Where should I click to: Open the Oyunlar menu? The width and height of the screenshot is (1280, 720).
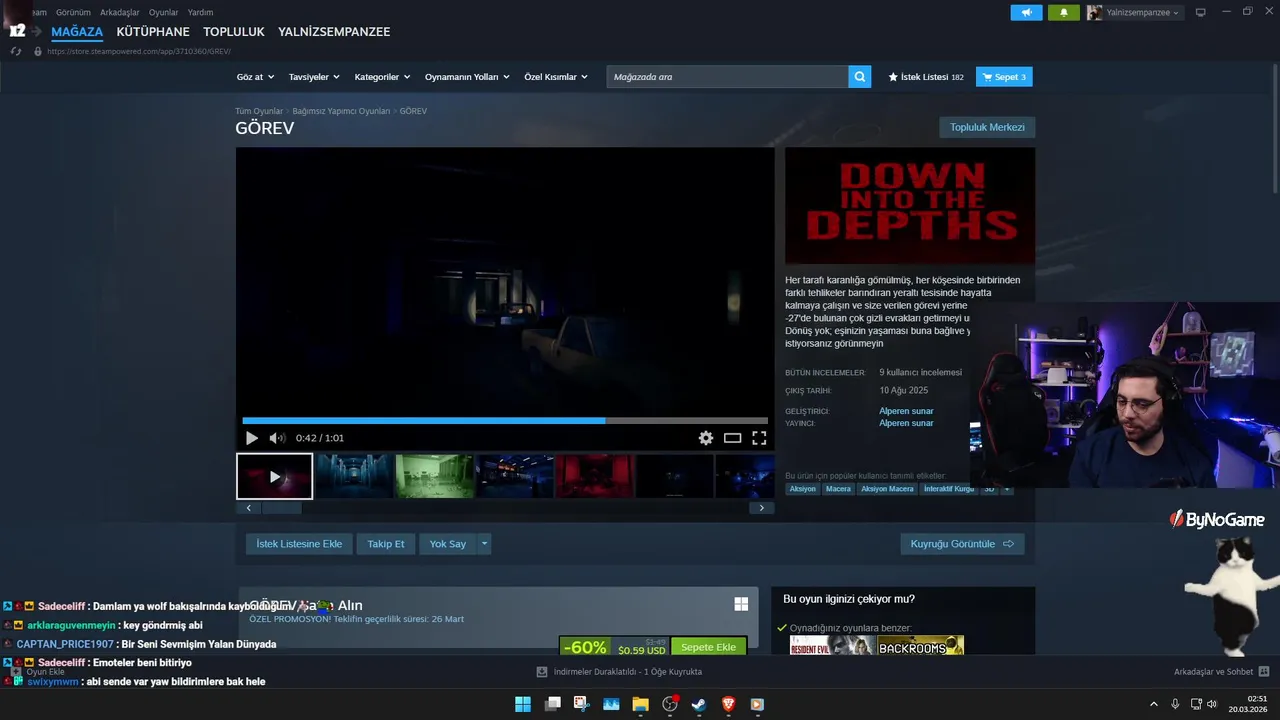pos(163,13)
